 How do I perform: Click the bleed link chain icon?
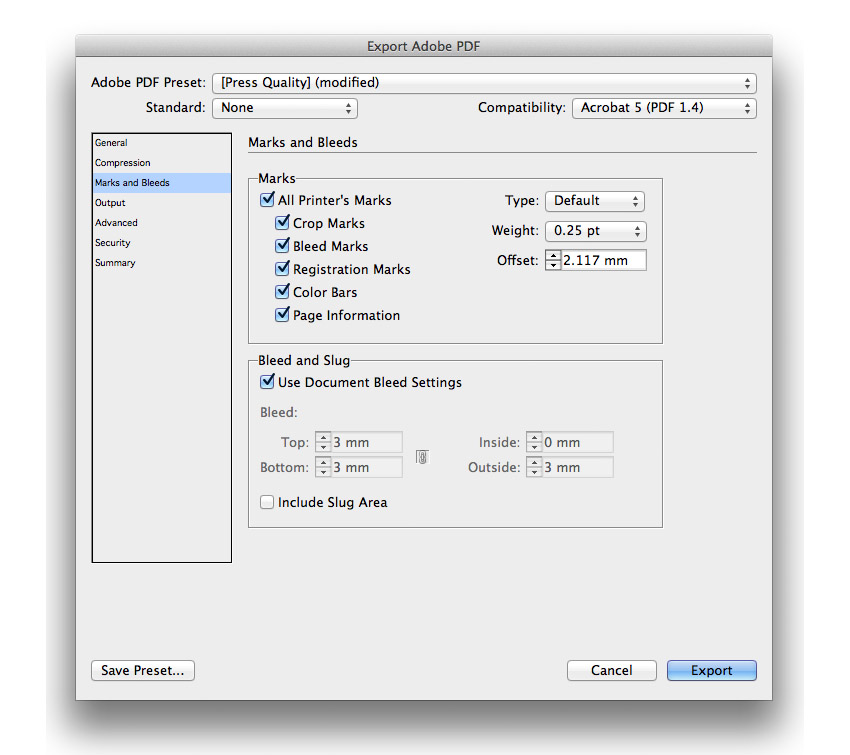tap(422, 457)
